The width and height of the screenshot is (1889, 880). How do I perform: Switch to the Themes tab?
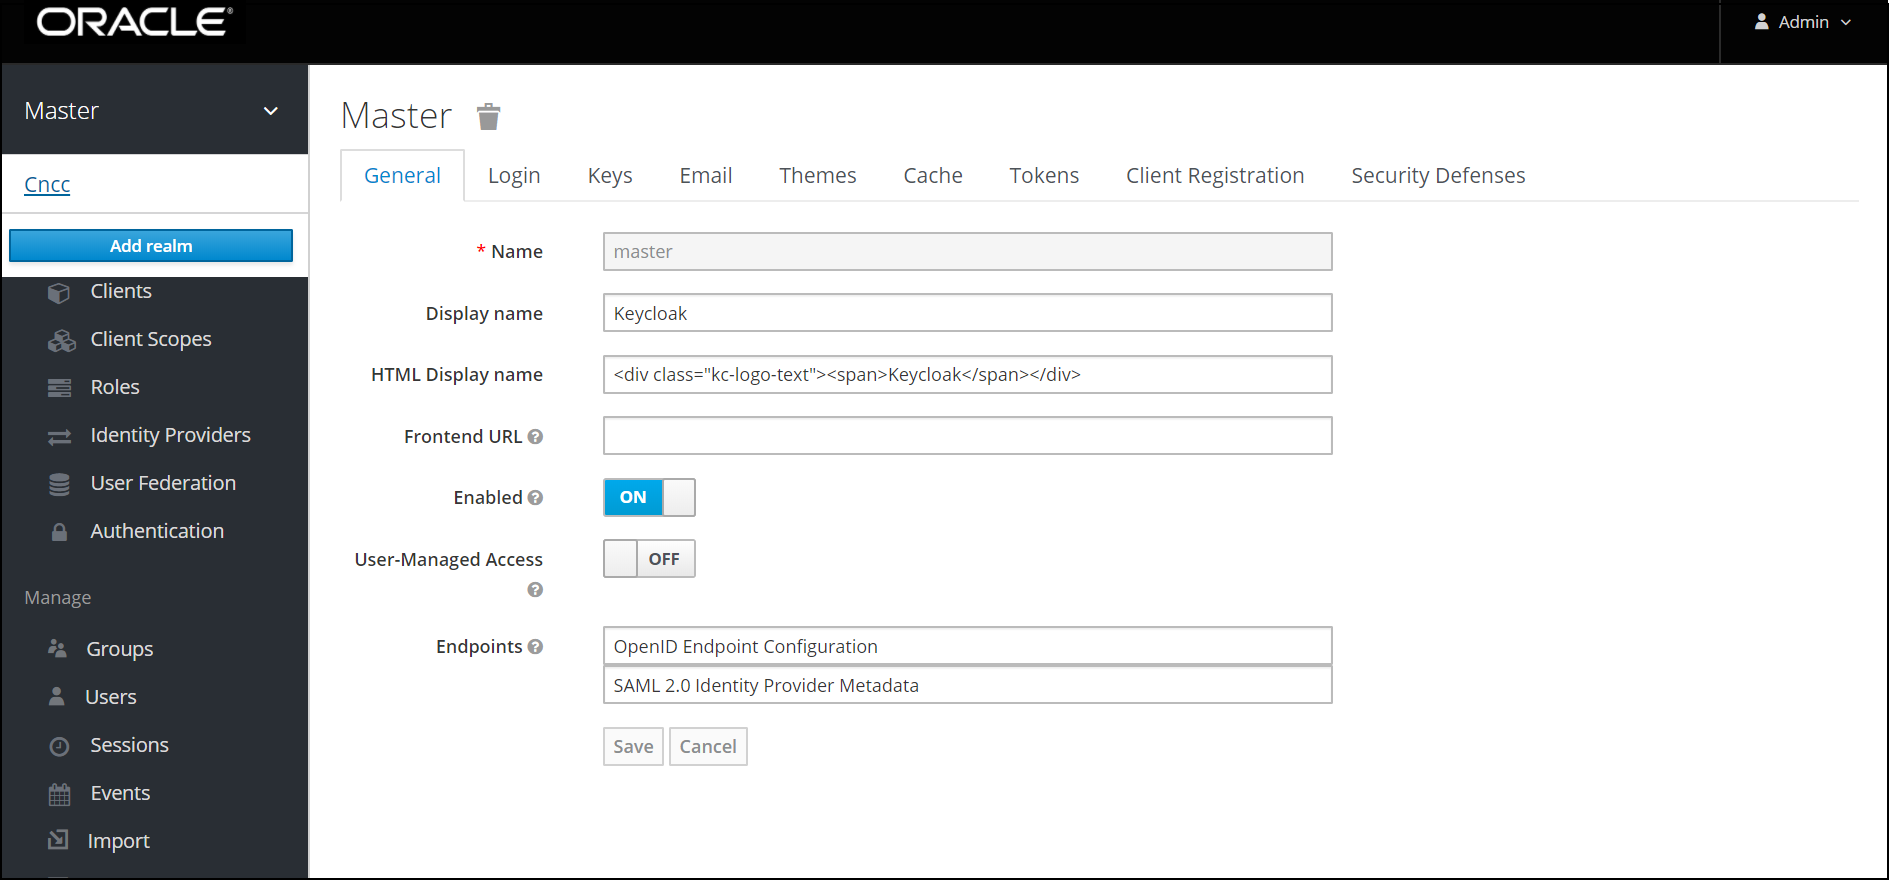coord(818,176)
